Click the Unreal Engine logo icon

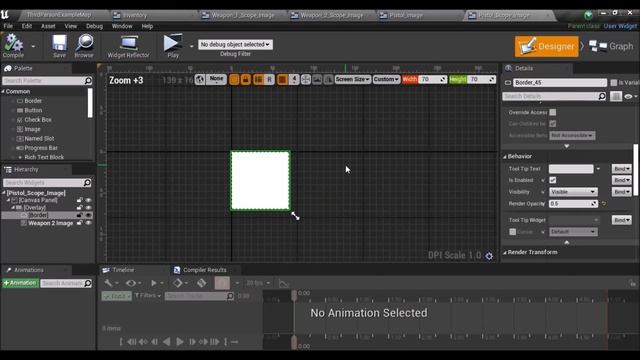pos(5,15)
